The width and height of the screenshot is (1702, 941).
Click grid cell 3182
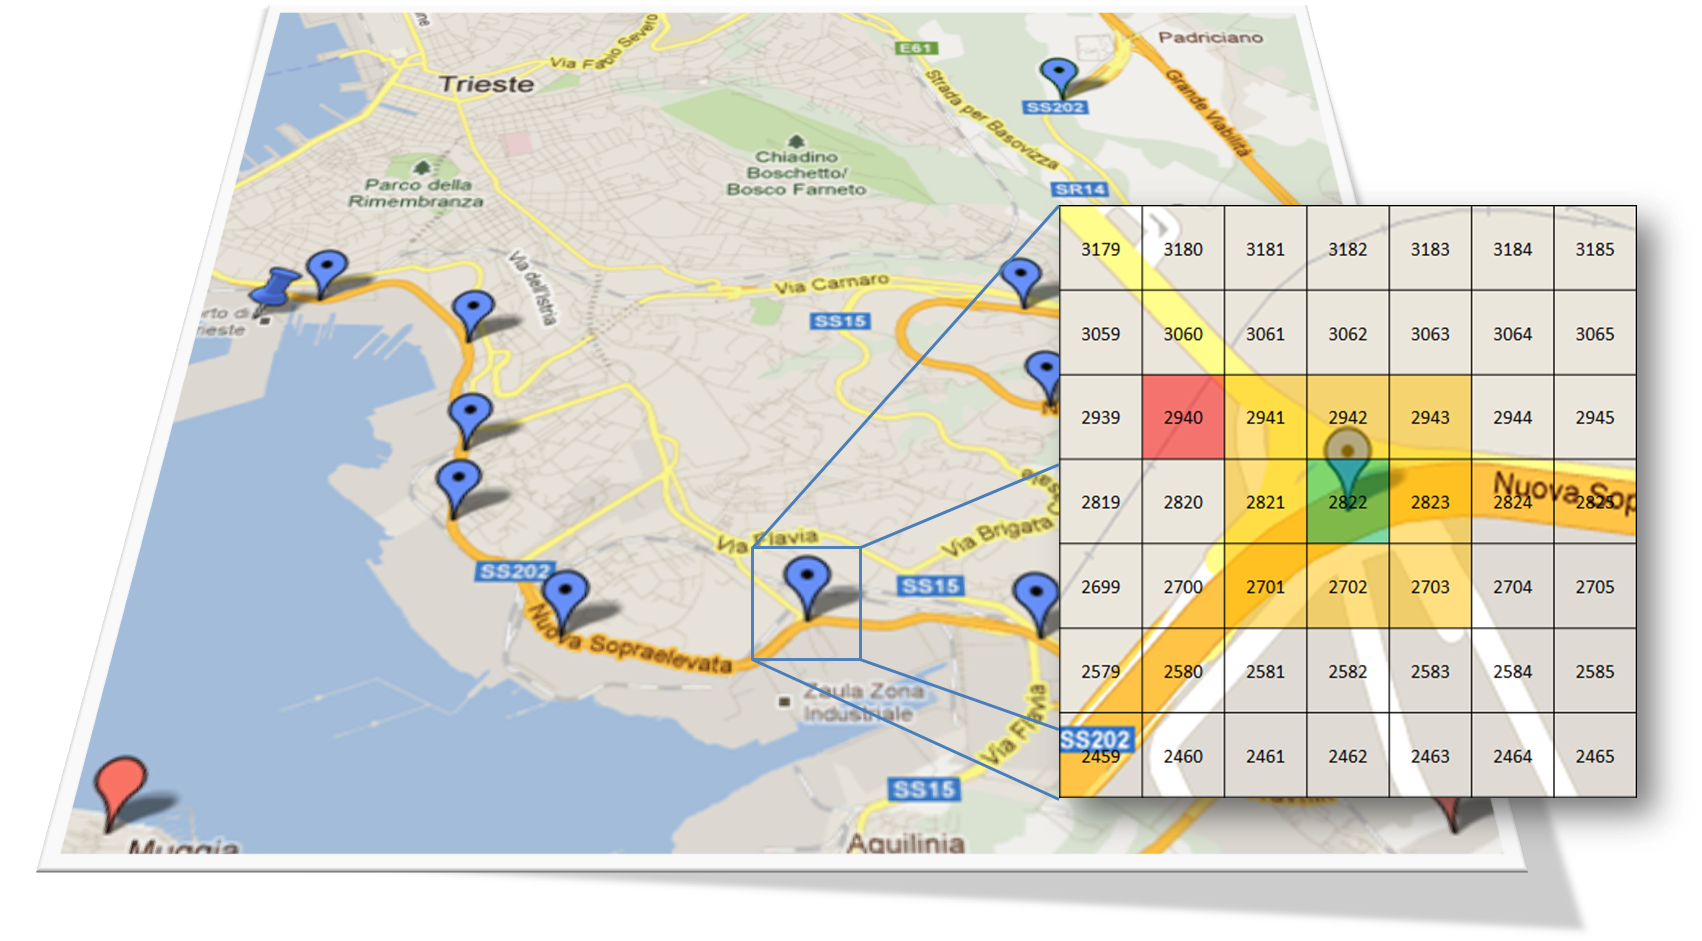pos(1347,249)
